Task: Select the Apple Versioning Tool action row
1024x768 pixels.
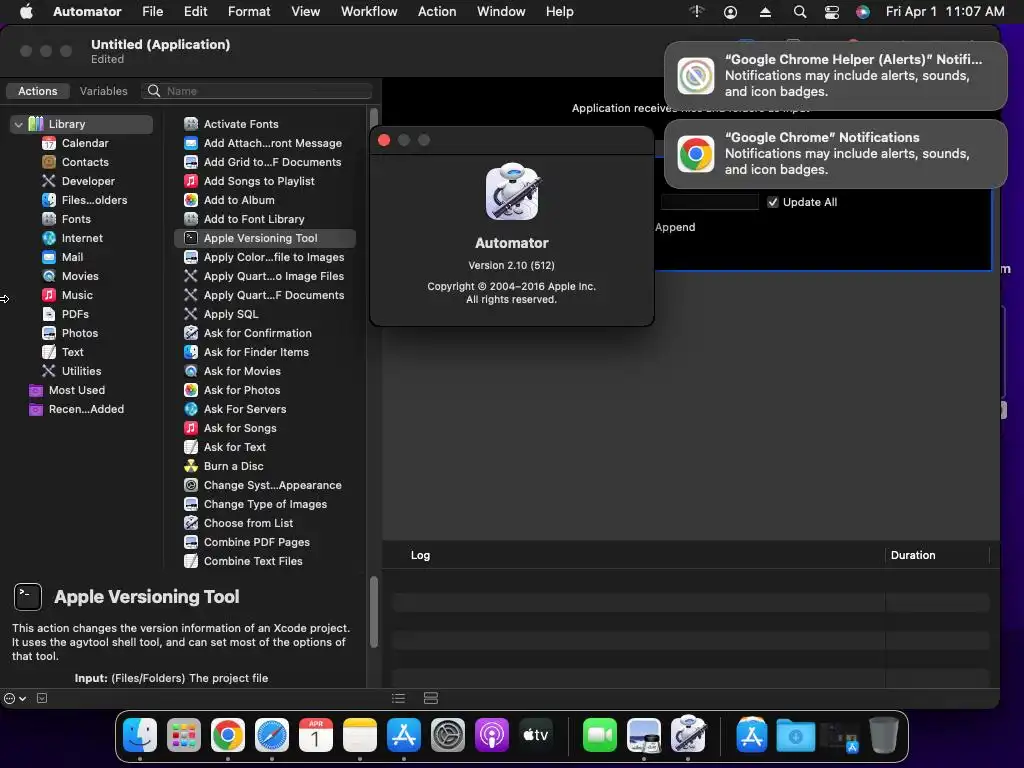Action: coord(264,238)
